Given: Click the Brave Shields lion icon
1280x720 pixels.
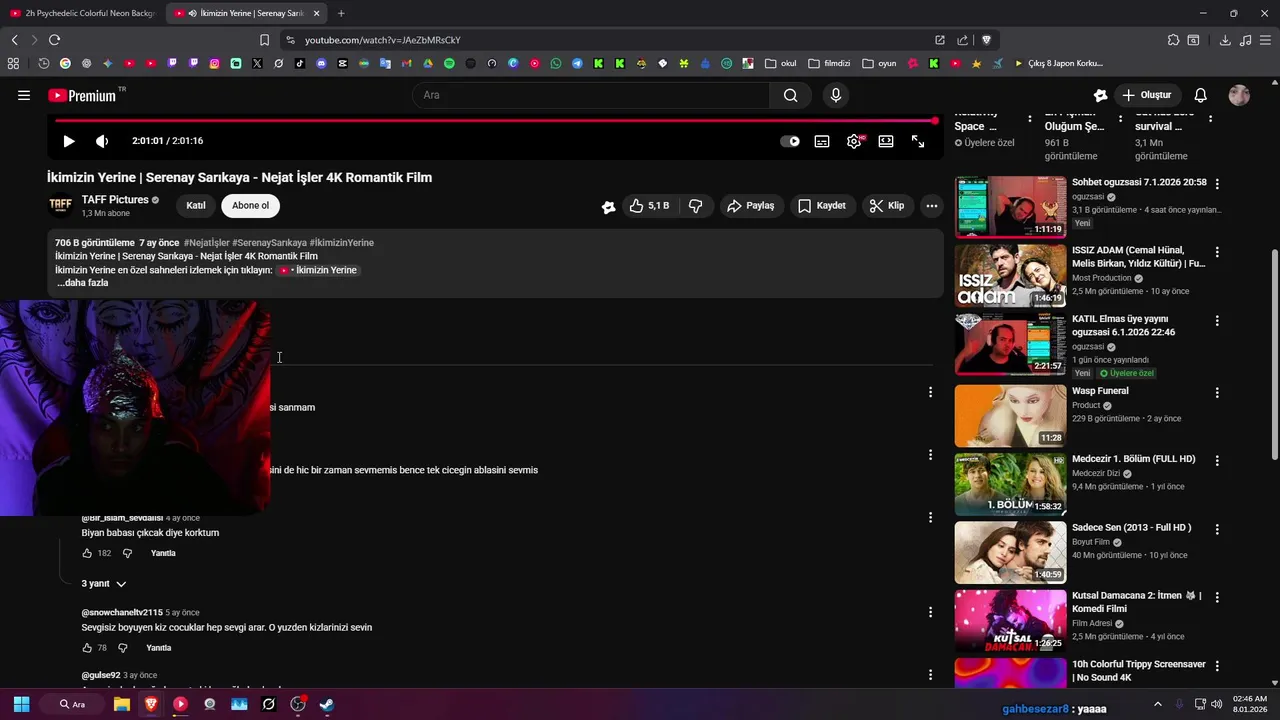Looking at the screenshot, I should 986,40.
